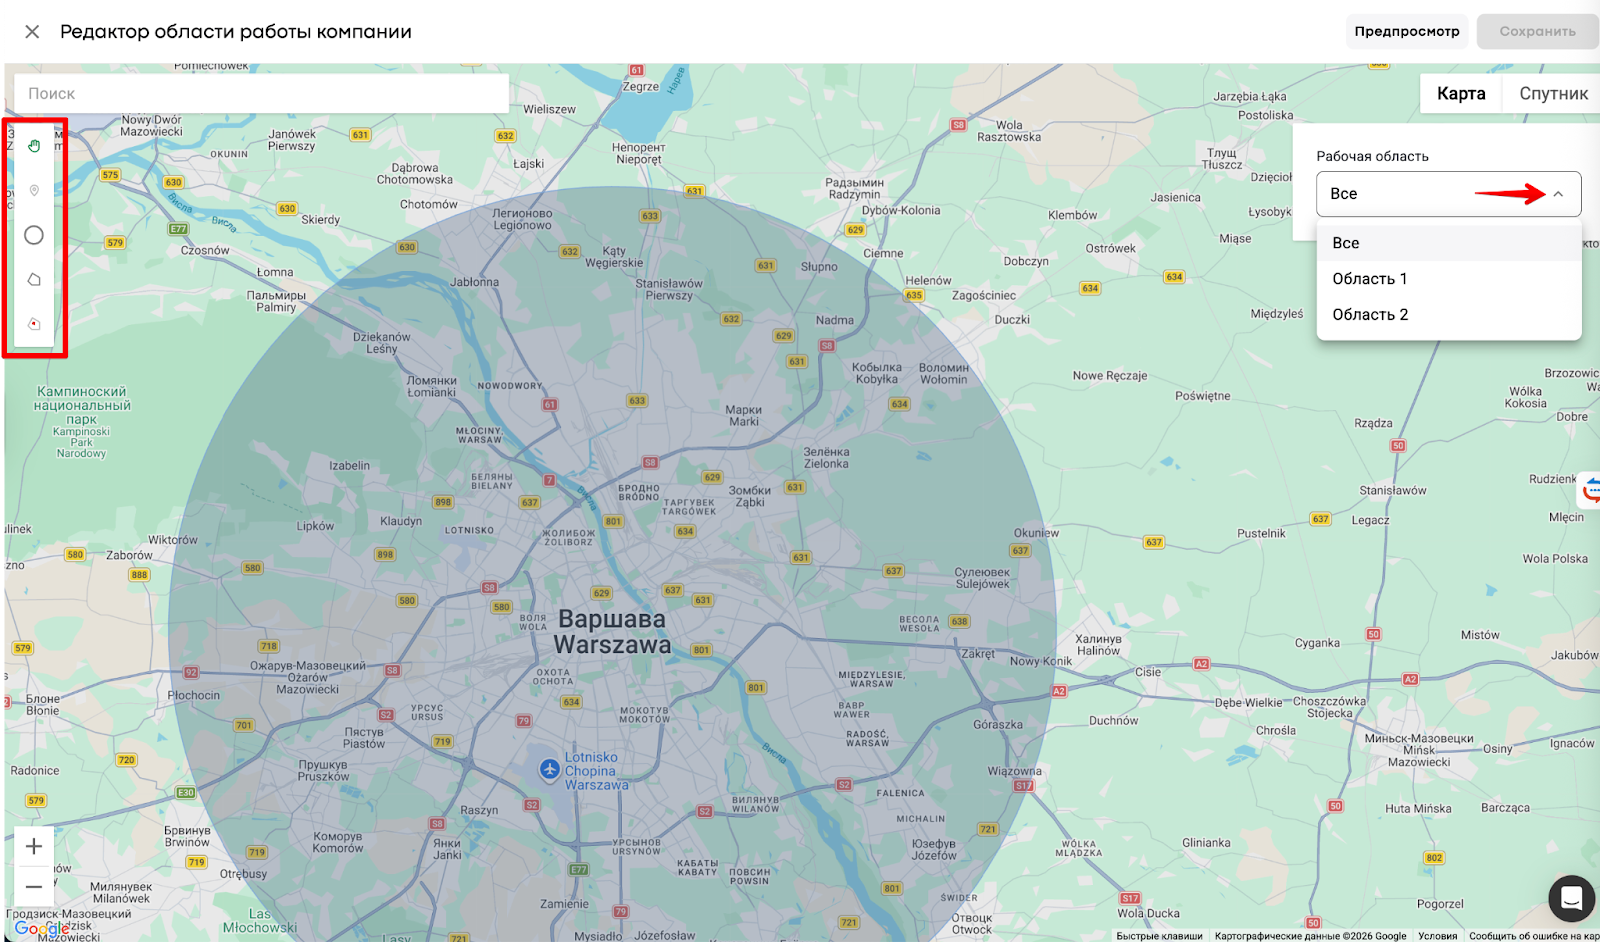Focus the Поиск search field

261,93
